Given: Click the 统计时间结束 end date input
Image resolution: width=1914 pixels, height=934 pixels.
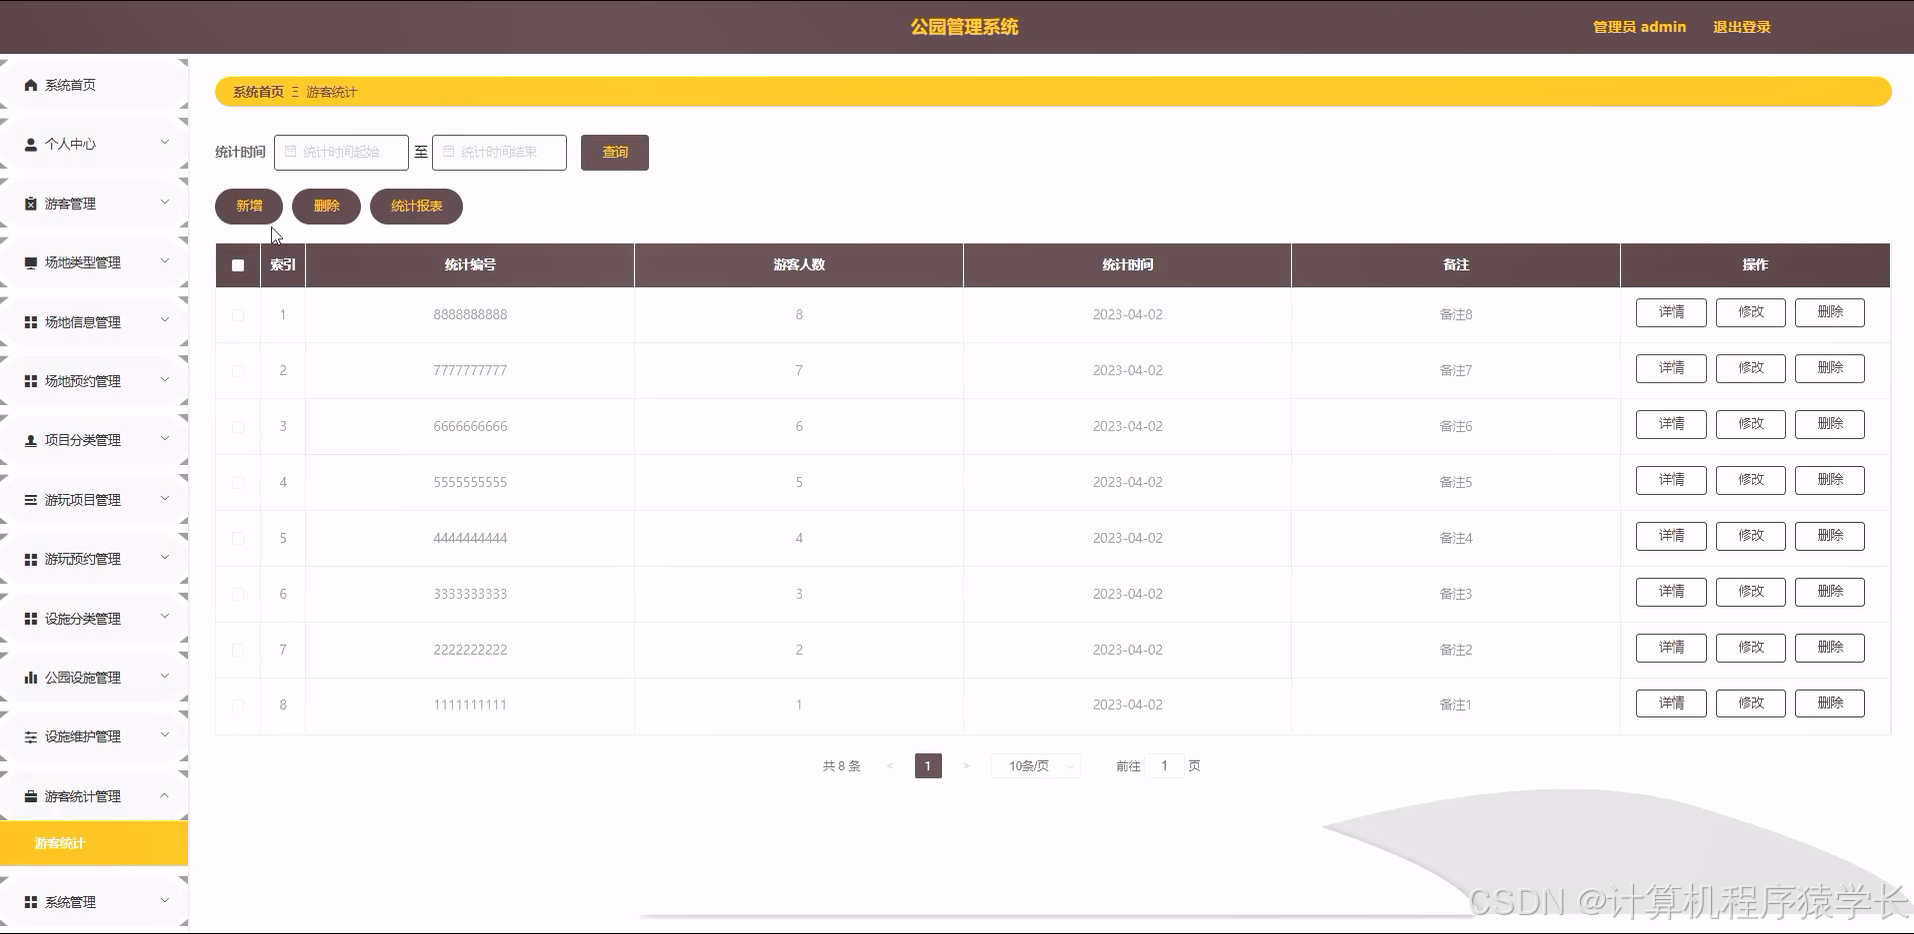Looking at the screenshot, I should pyautogui.click(x=499, y=152).
